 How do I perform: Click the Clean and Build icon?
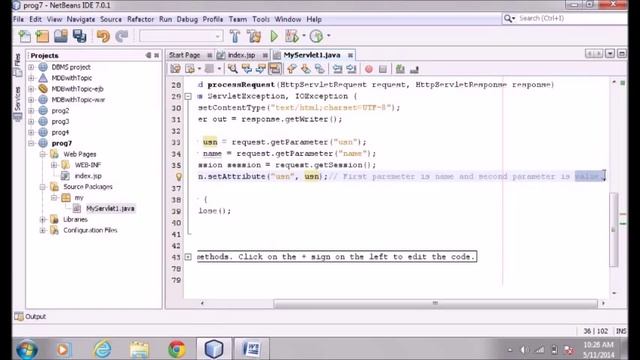tap(254, 36)
